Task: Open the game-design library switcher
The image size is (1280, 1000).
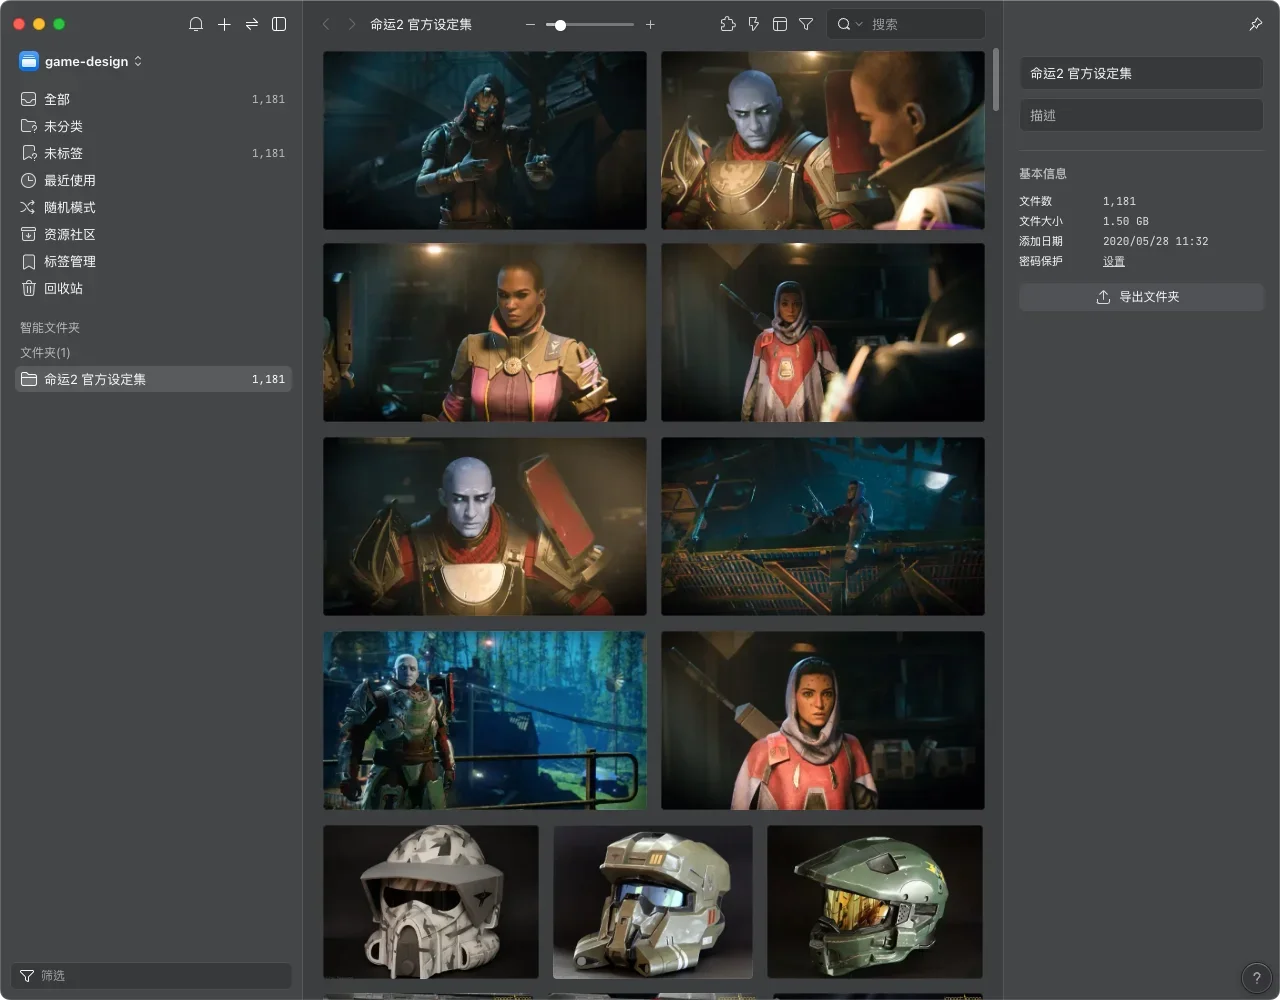Action: (x=93, y=61)
